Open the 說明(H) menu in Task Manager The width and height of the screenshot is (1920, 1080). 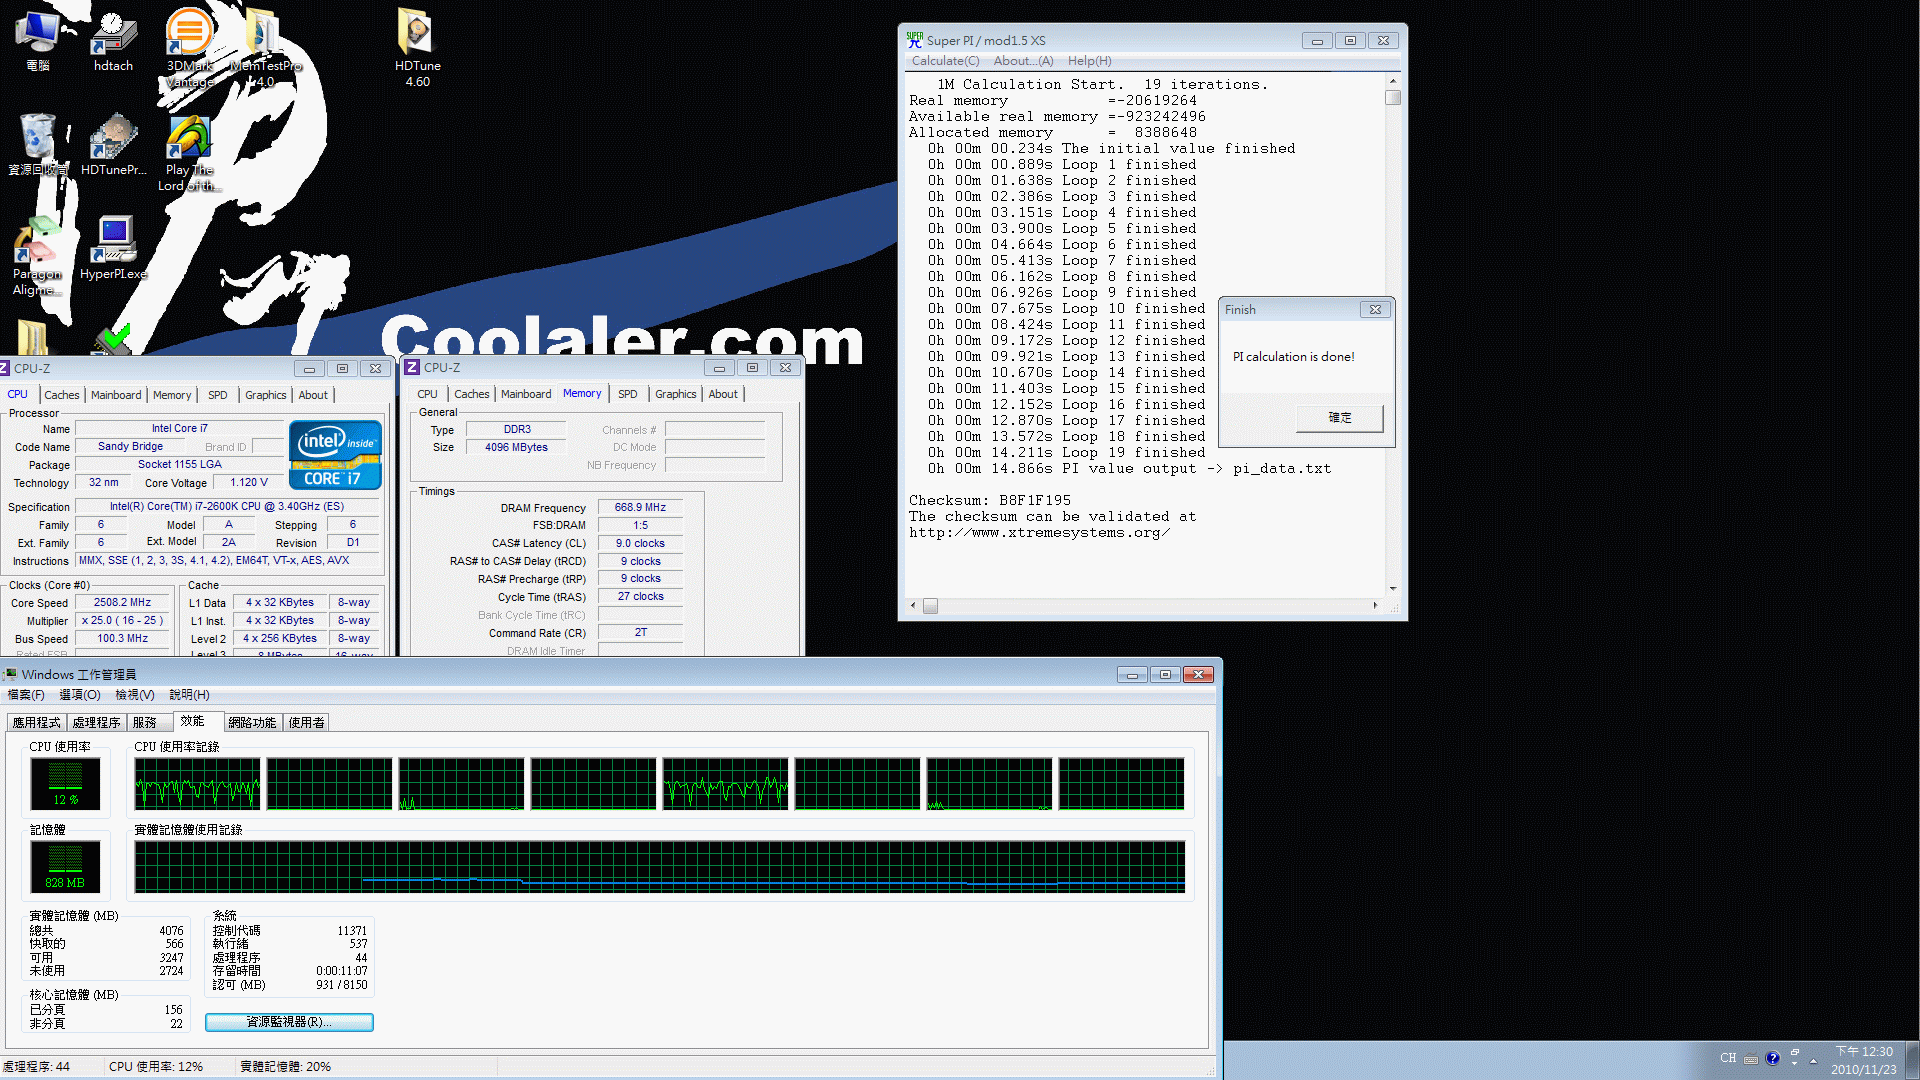189,695
